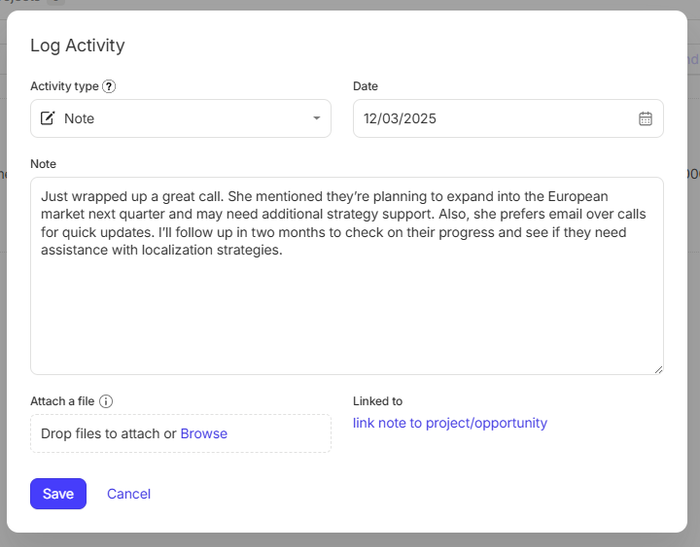700x547 pixels.
Task: Click link note to project/opportunity
Action: (x=450, y=423)
